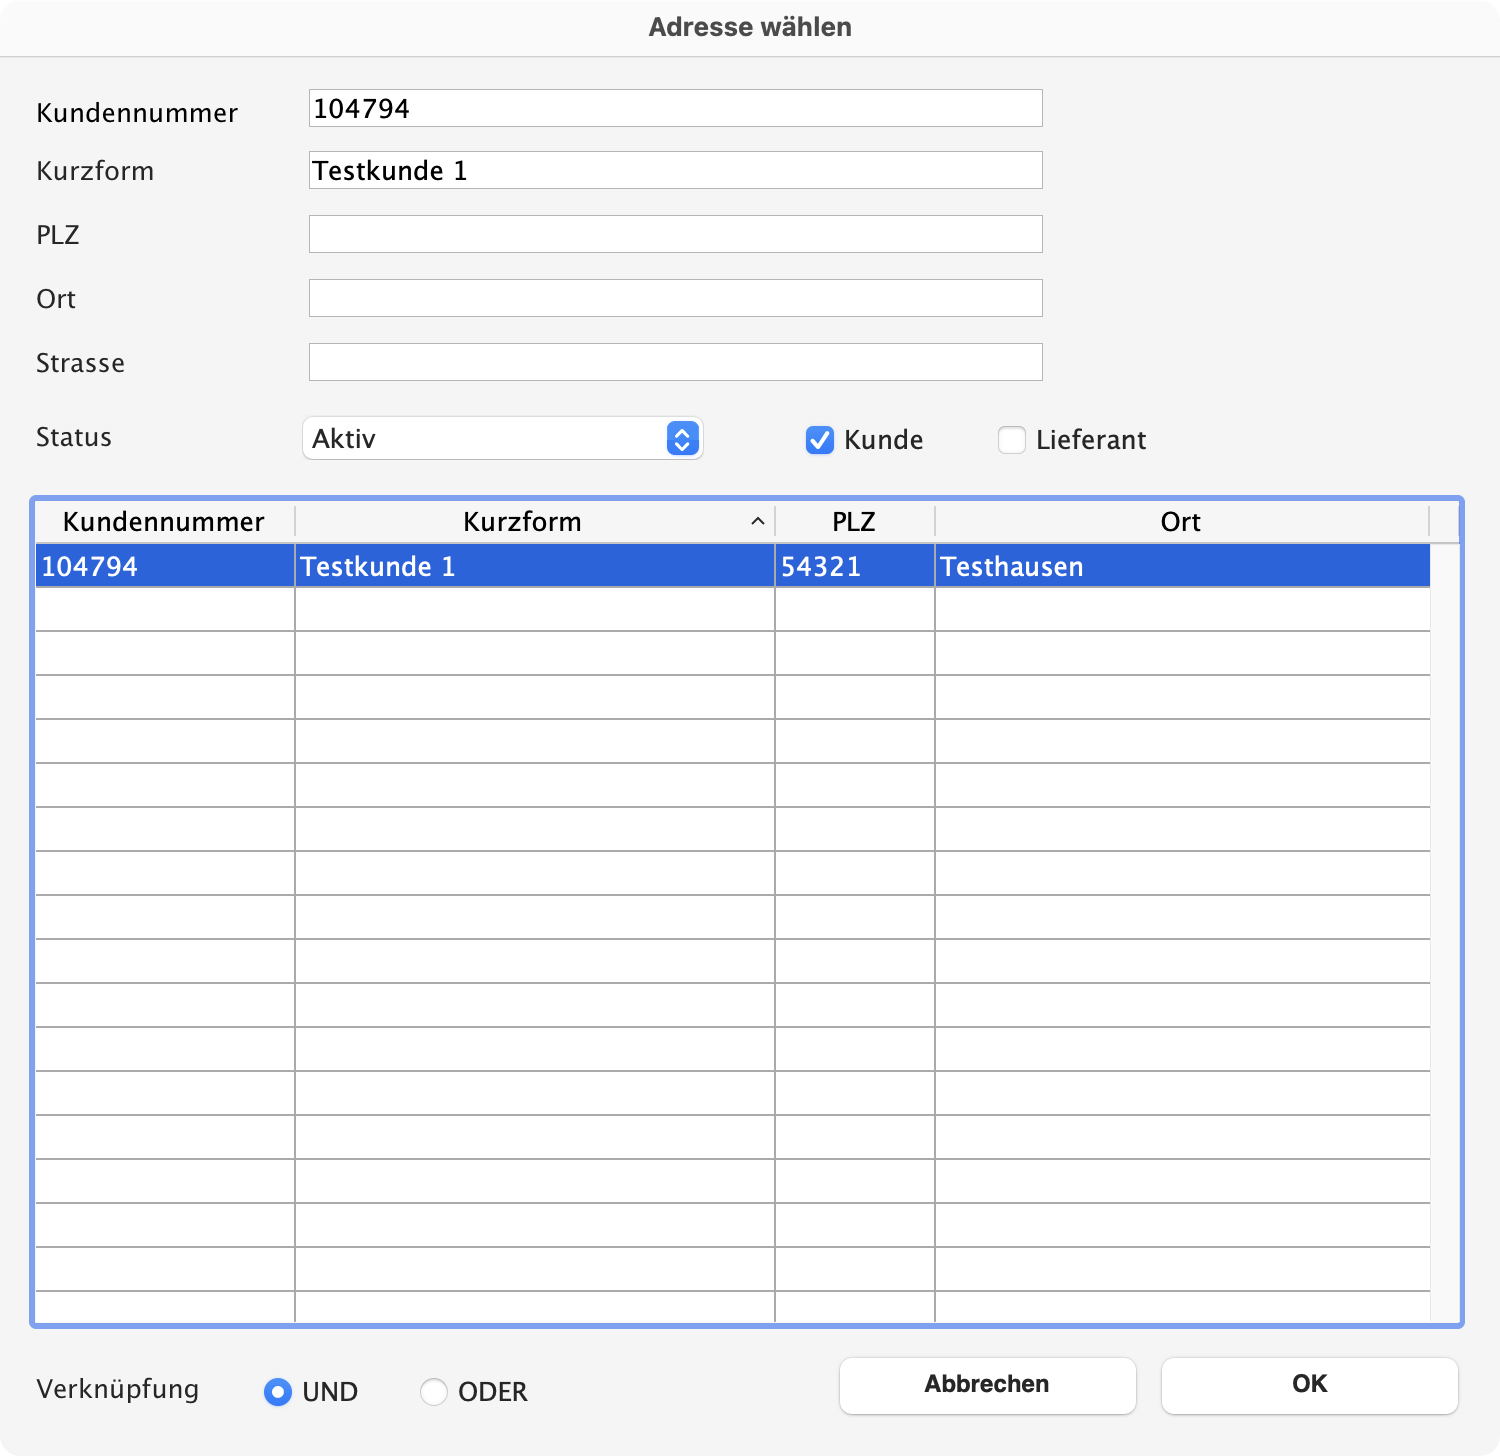Confirm selection with the OK button

[1309, 1385]
